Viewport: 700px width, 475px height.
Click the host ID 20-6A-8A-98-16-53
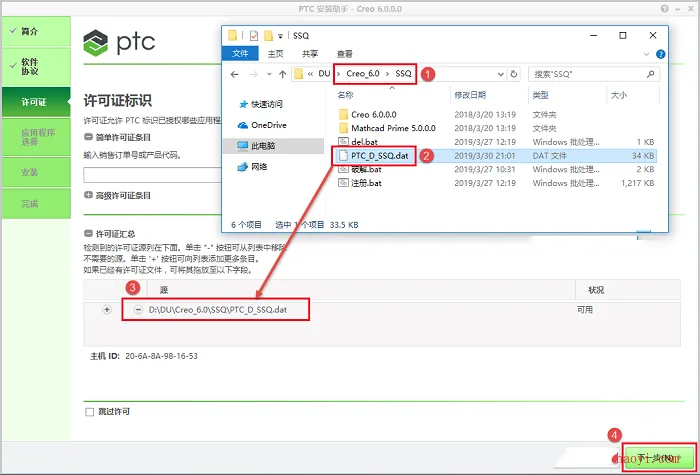(x=161, y=356)
